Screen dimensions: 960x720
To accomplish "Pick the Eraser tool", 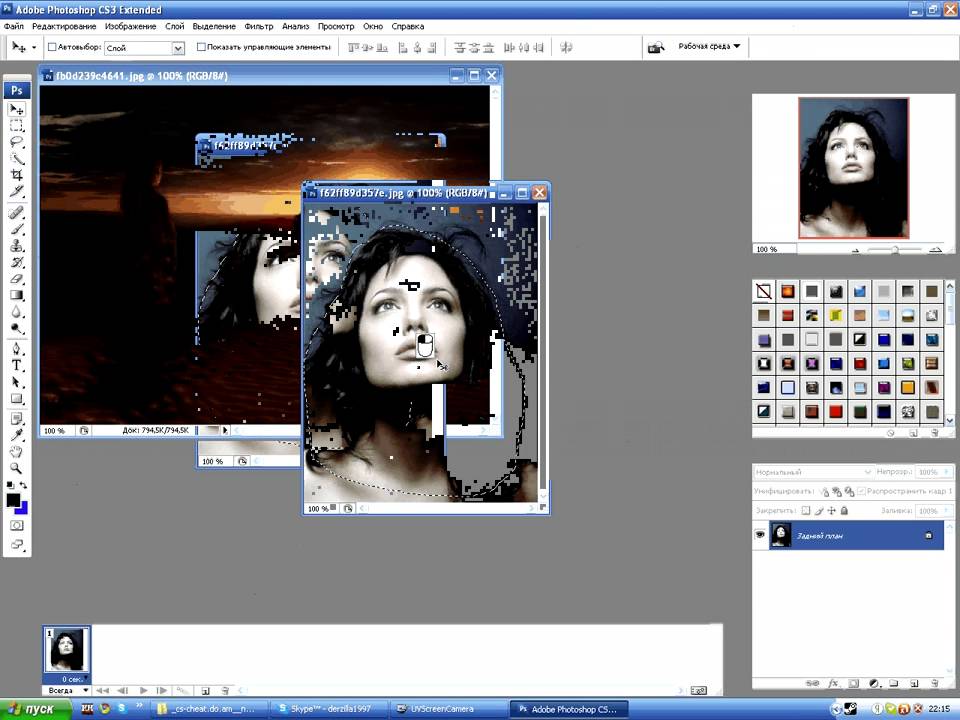I will point(17,278).
